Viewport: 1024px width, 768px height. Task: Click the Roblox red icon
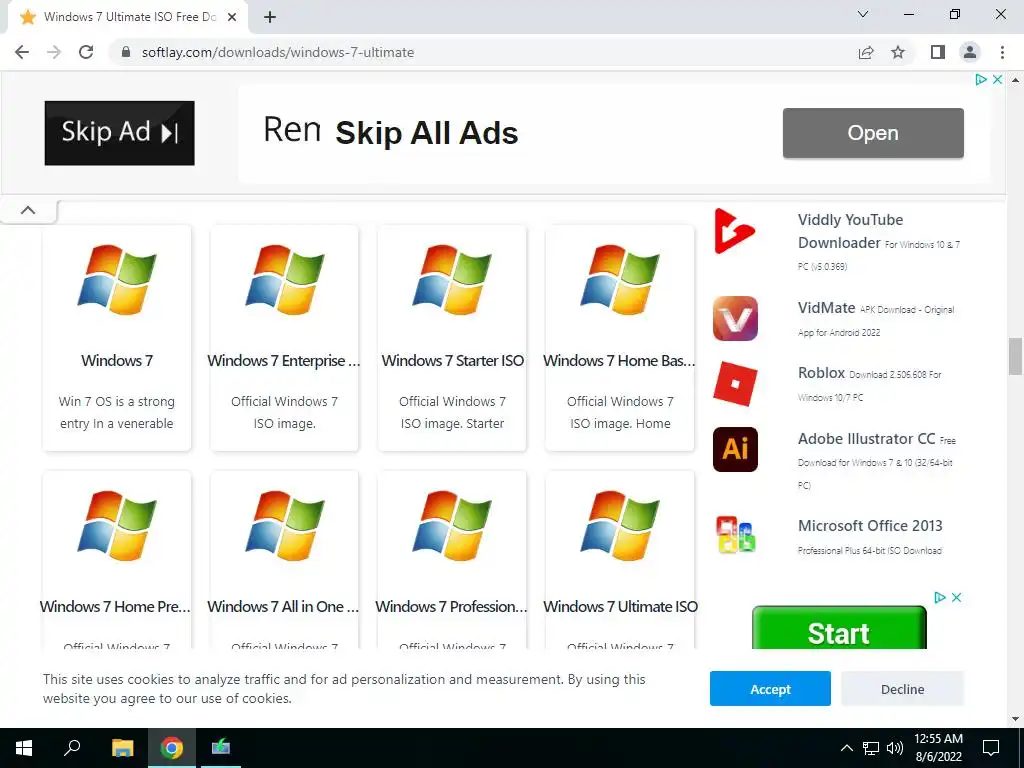click(735, 383)
